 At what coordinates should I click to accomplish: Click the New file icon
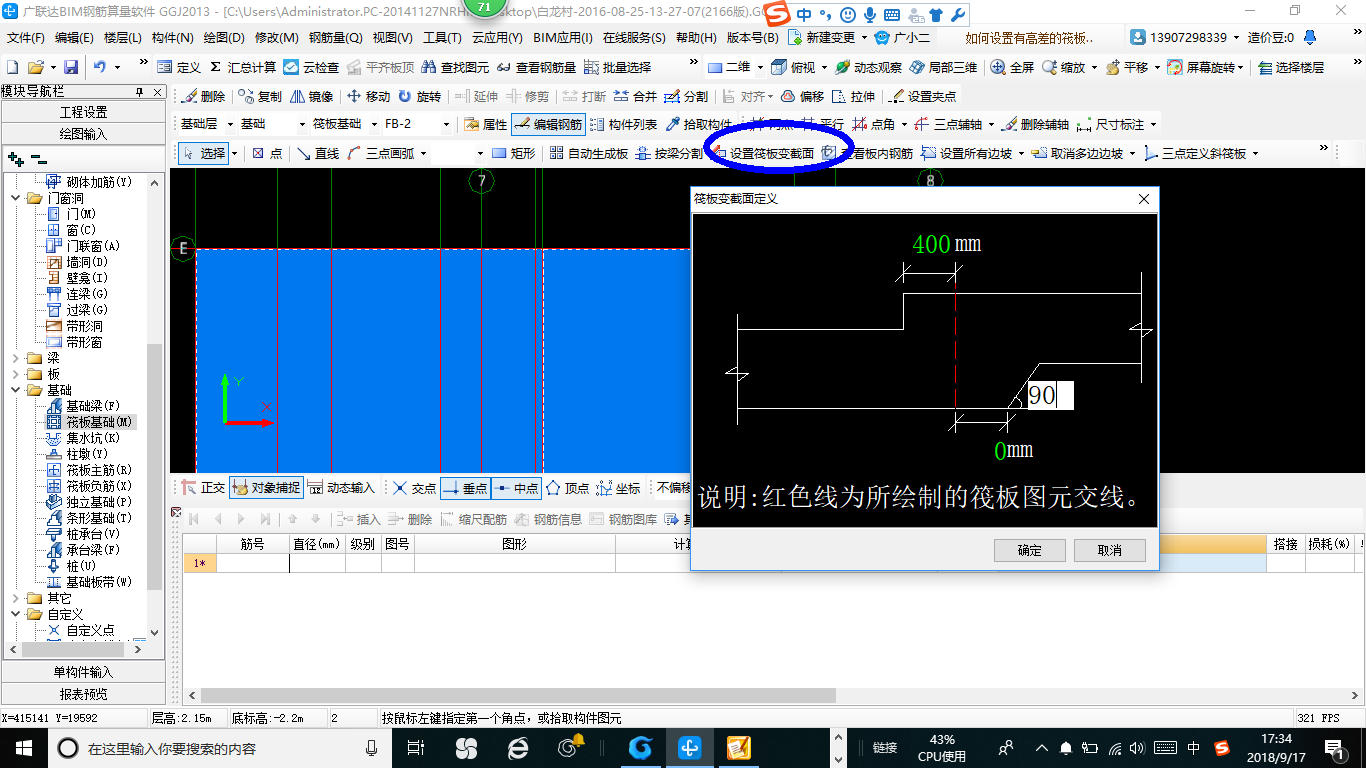click(x=12, y=67)
